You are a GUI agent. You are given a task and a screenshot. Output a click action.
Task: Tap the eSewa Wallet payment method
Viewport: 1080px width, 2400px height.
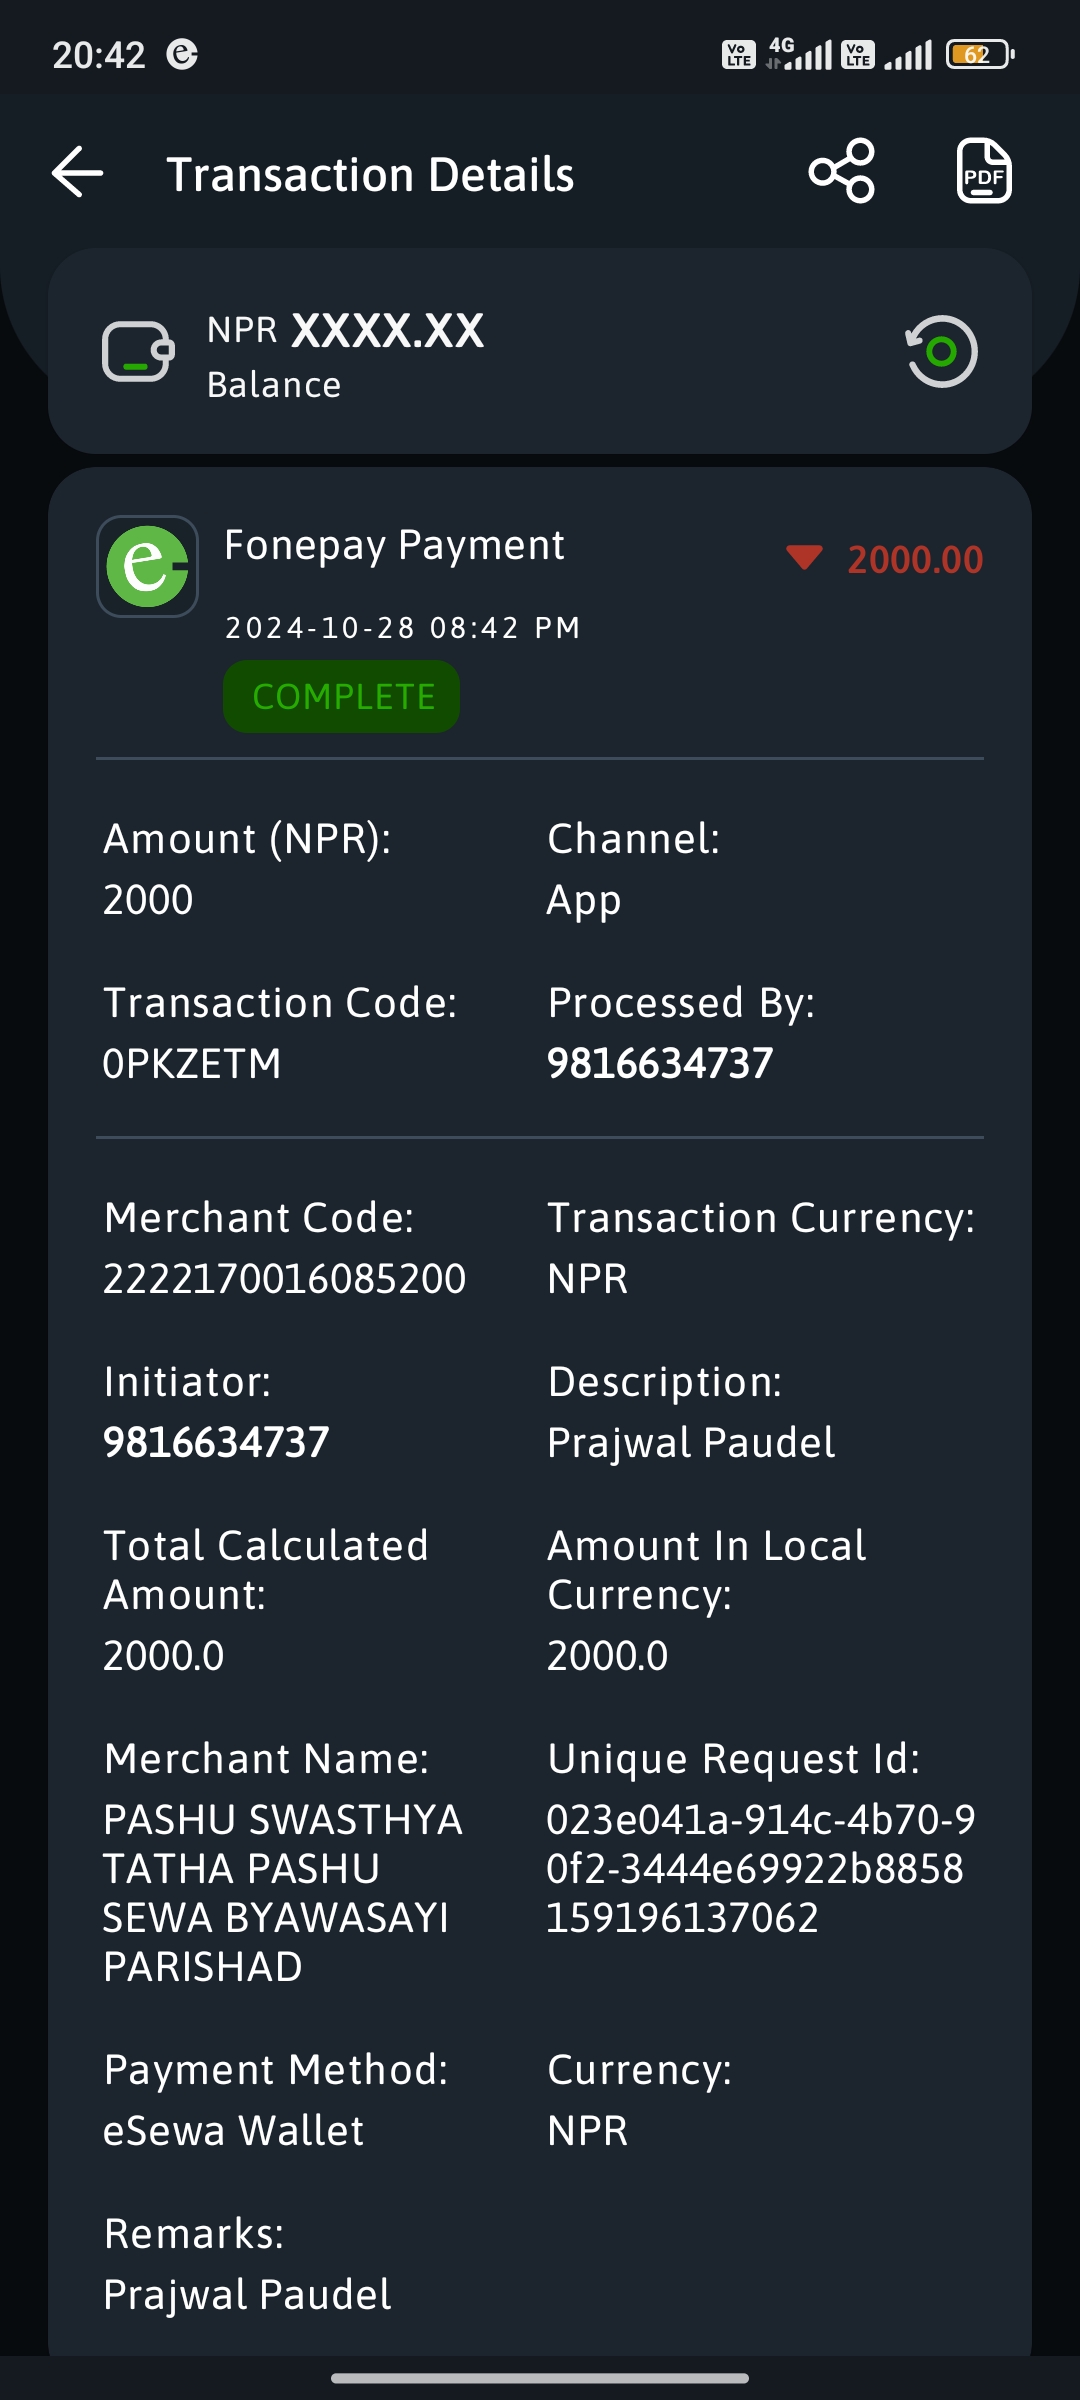234,2131
